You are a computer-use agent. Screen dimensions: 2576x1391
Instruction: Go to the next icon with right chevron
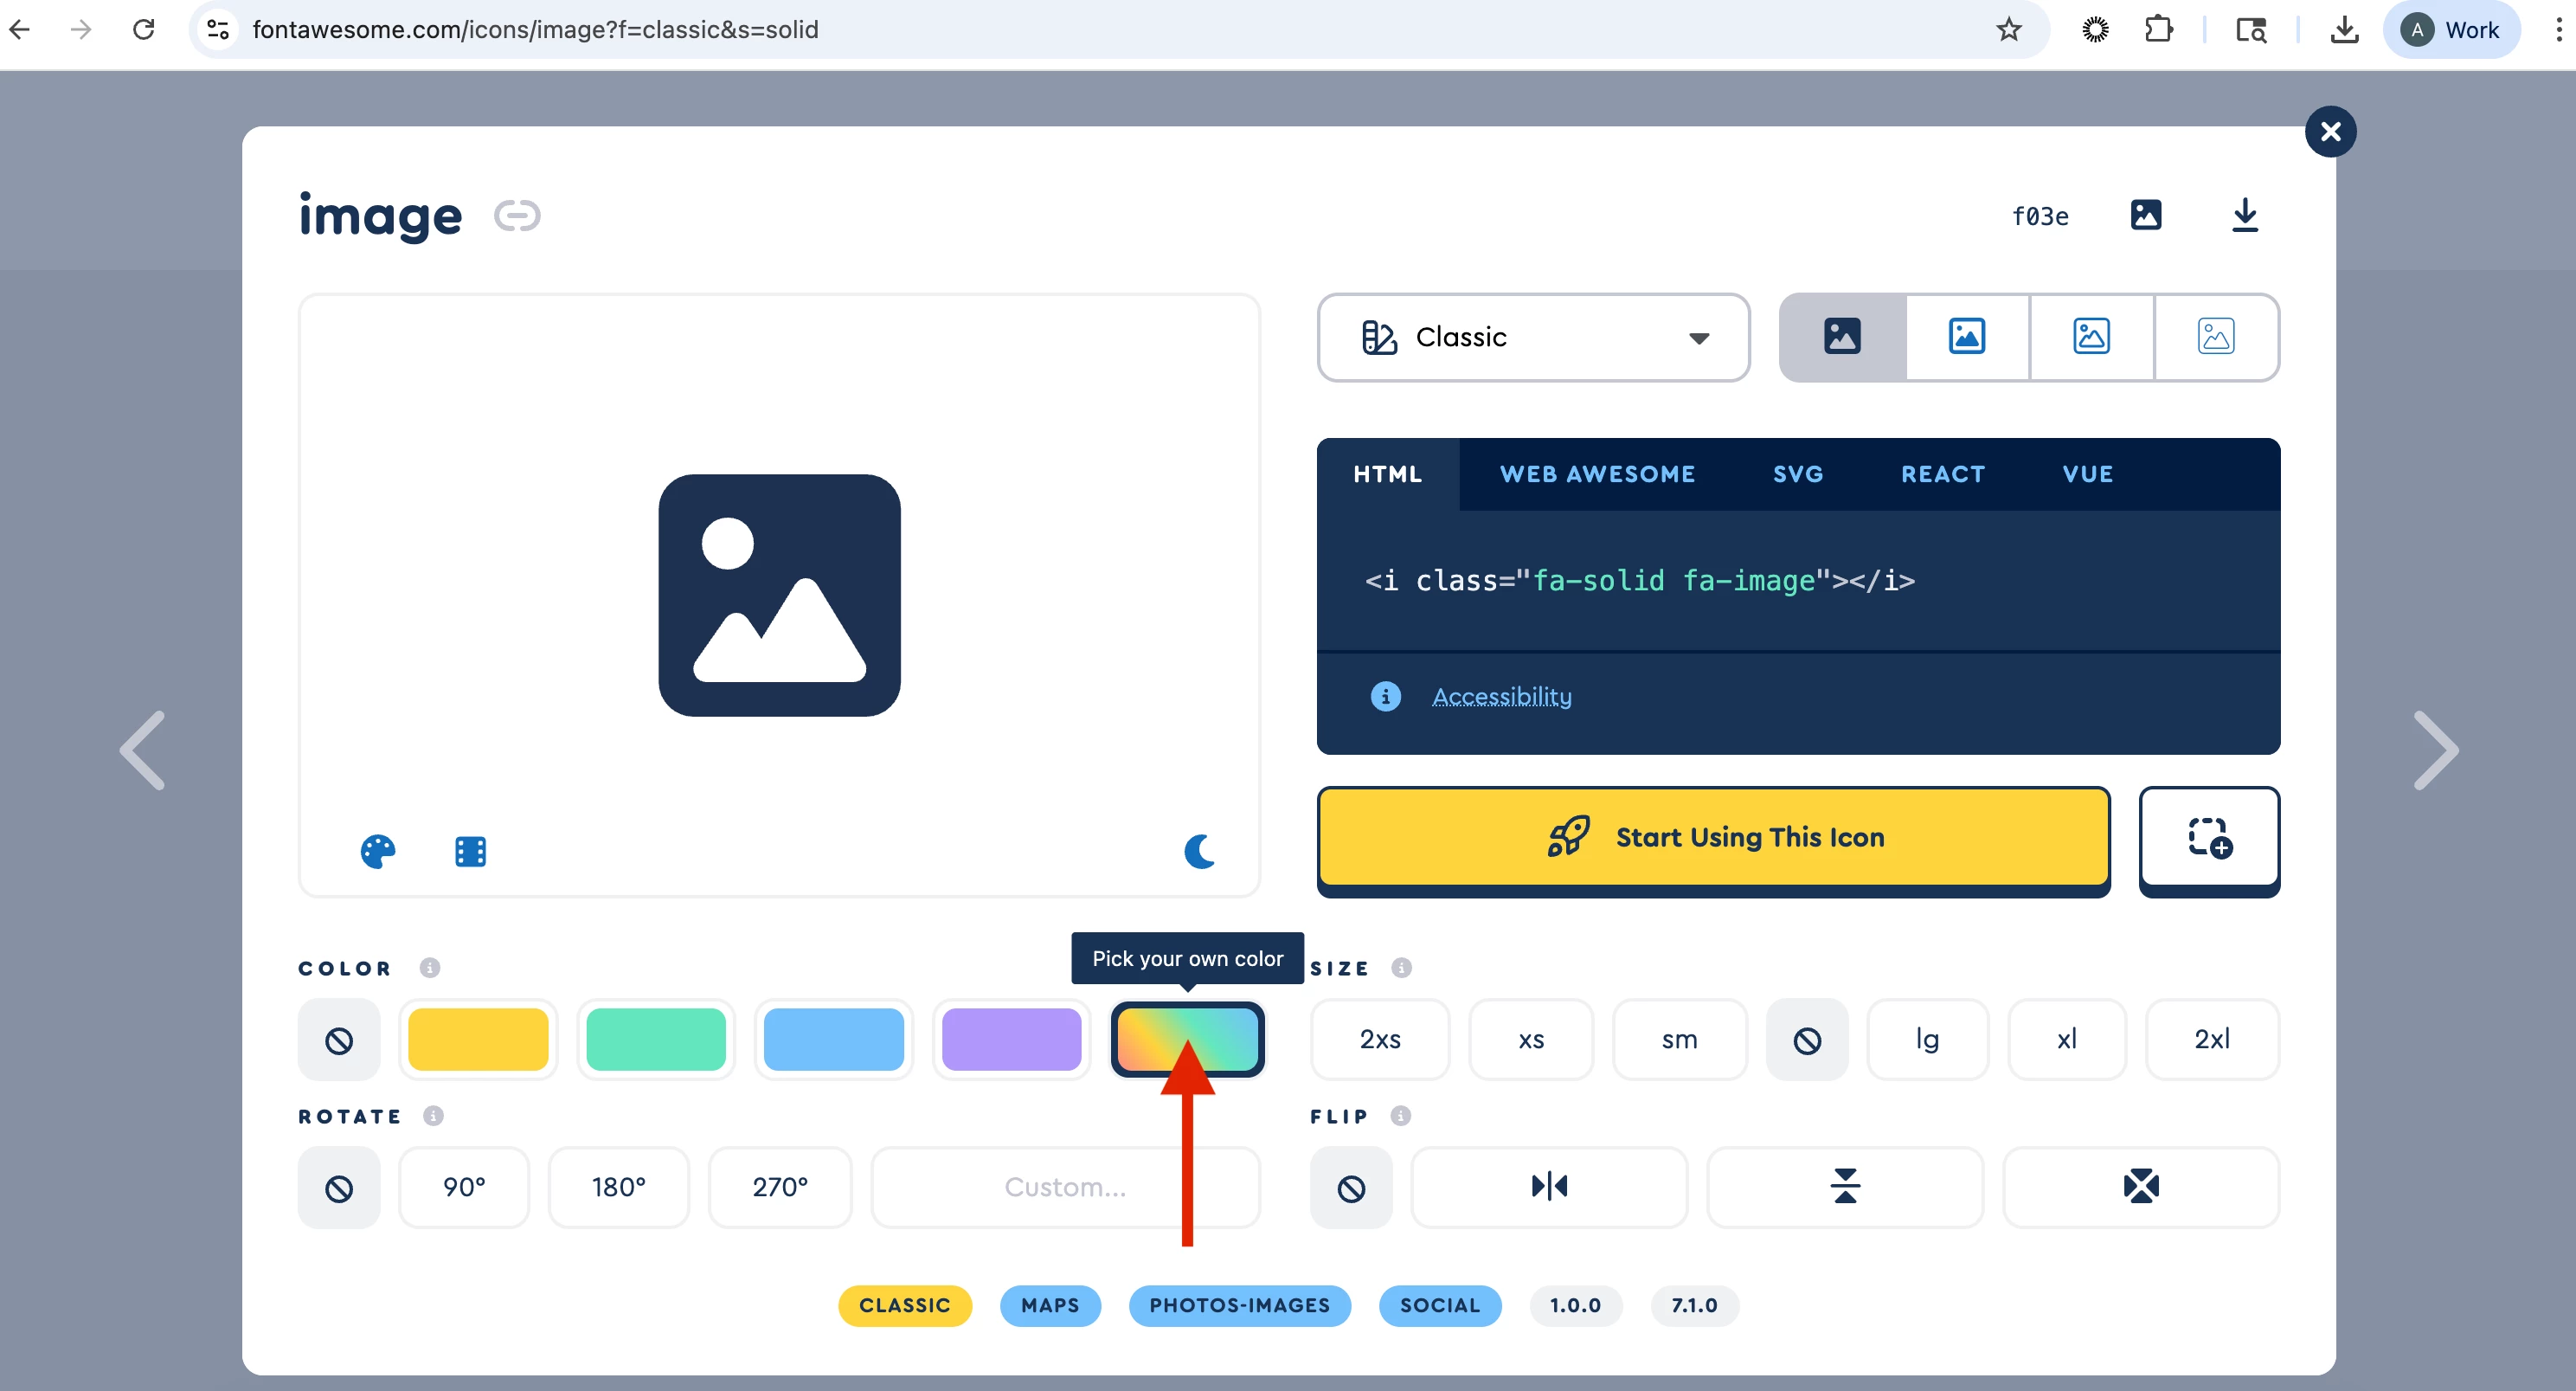(x=2434, y=750)
